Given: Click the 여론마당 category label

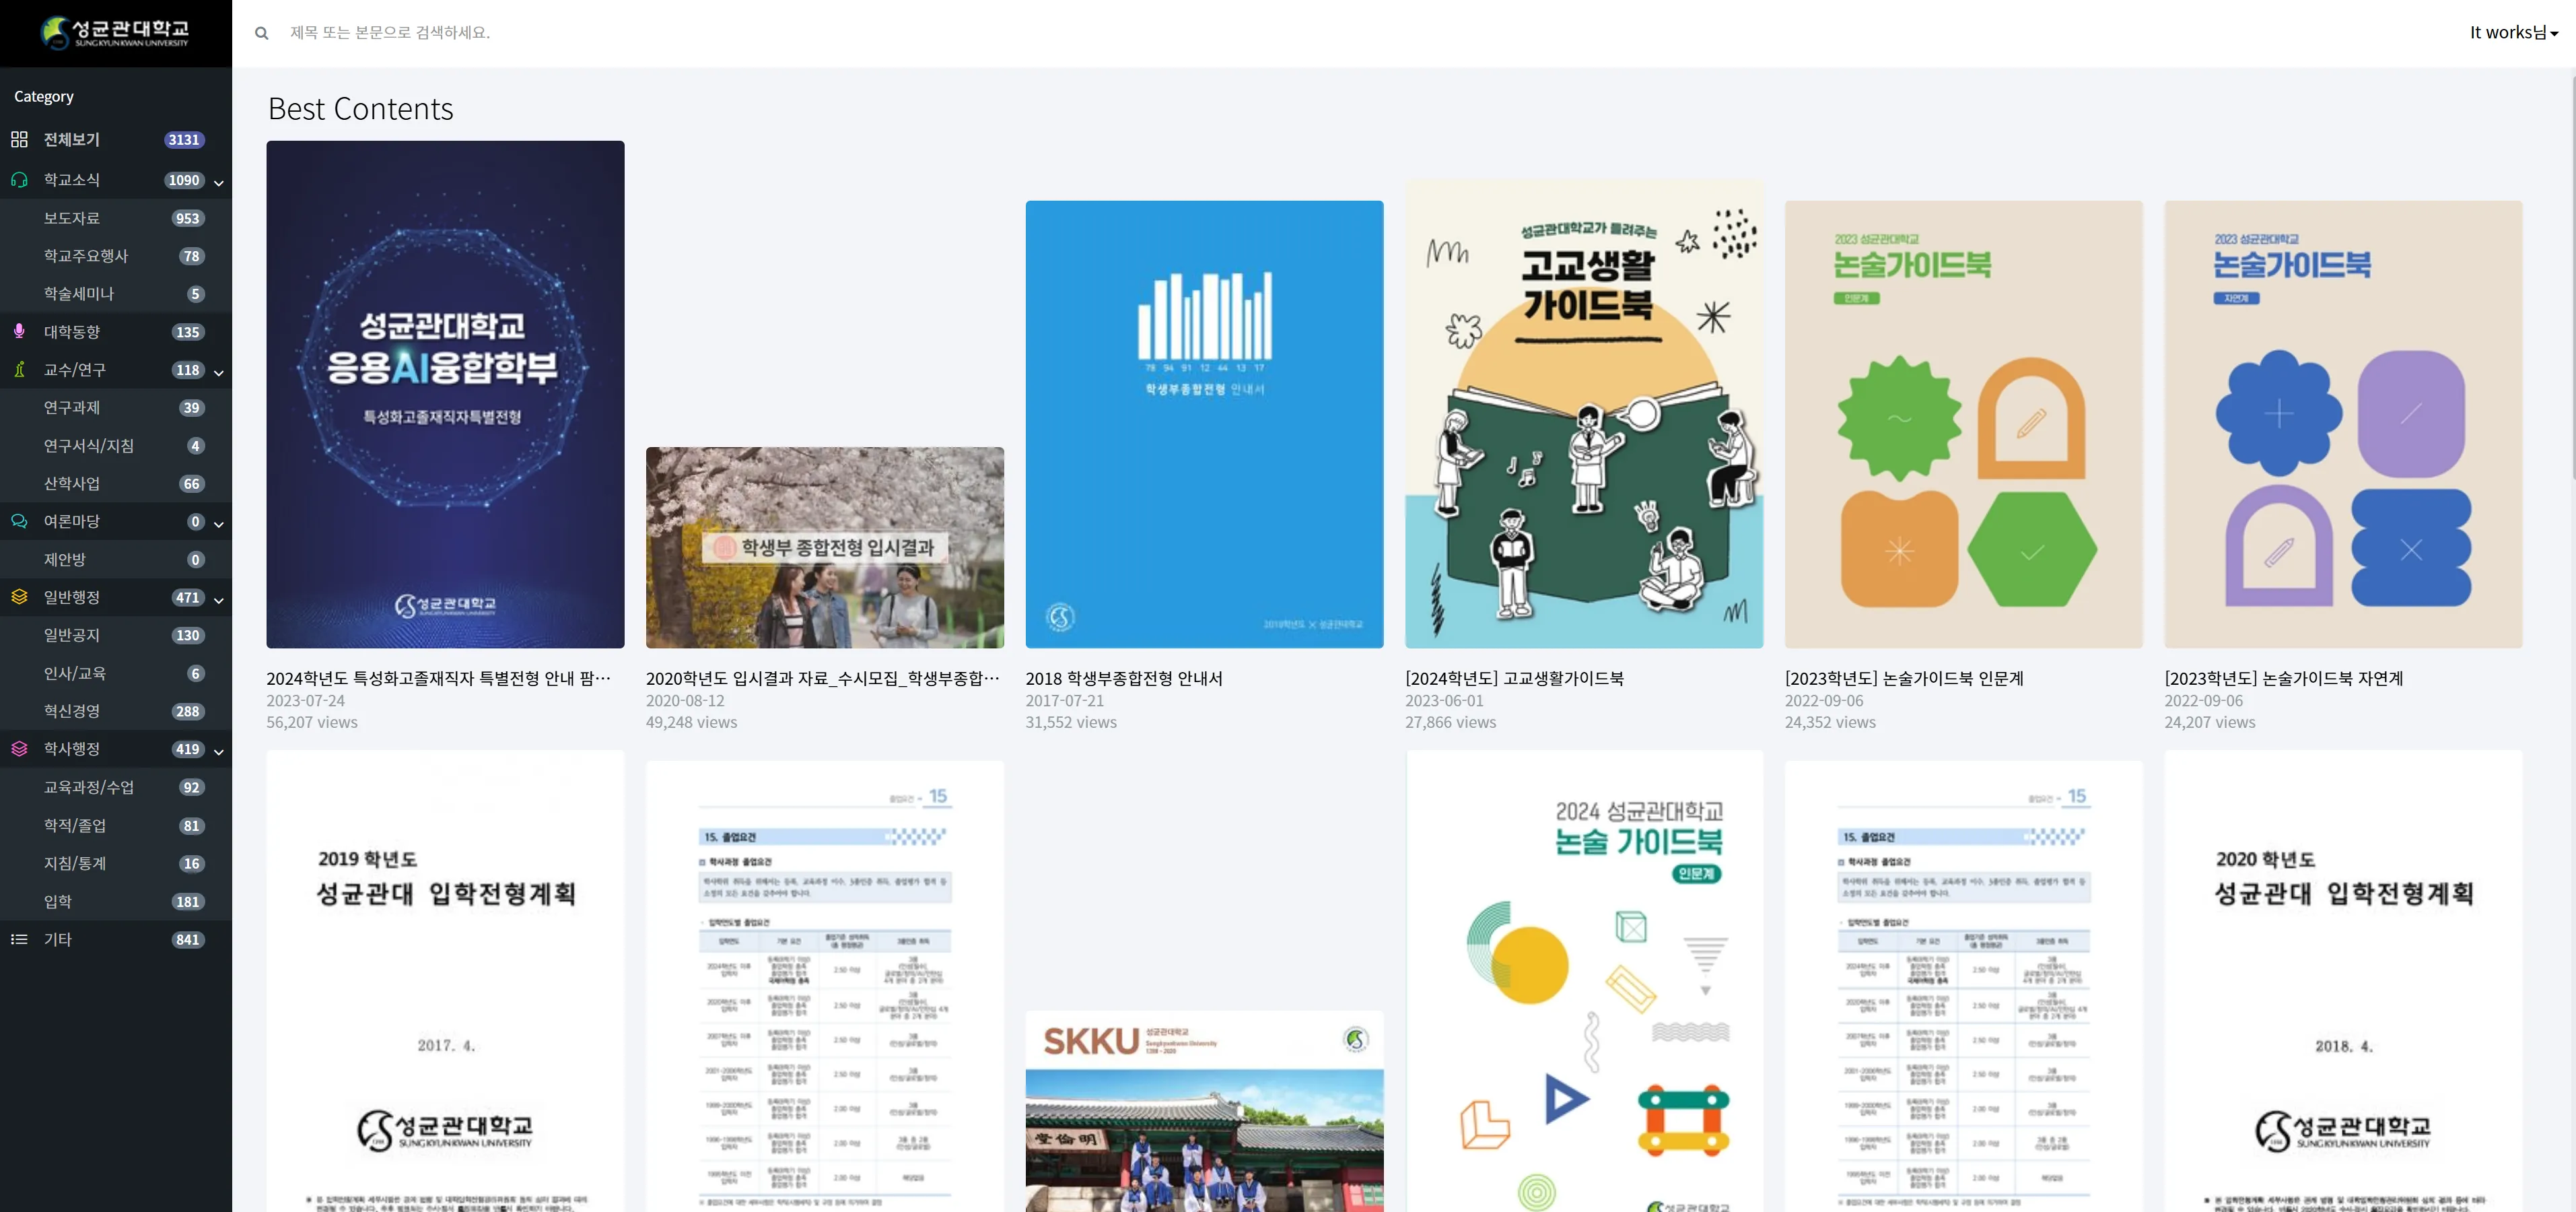Looking at the screenshot, I should click(72, 521).
